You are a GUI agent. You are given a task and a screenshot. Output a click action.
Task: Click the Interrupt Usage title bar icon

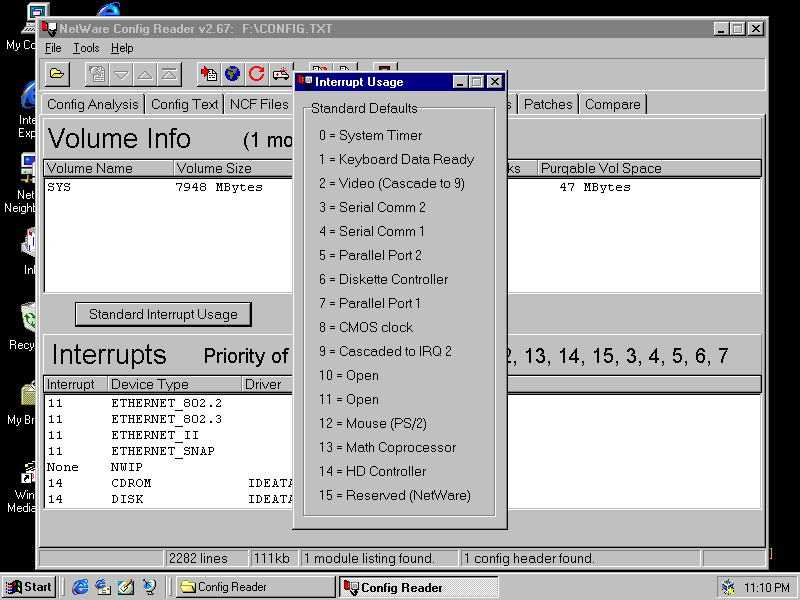[305, 82]
